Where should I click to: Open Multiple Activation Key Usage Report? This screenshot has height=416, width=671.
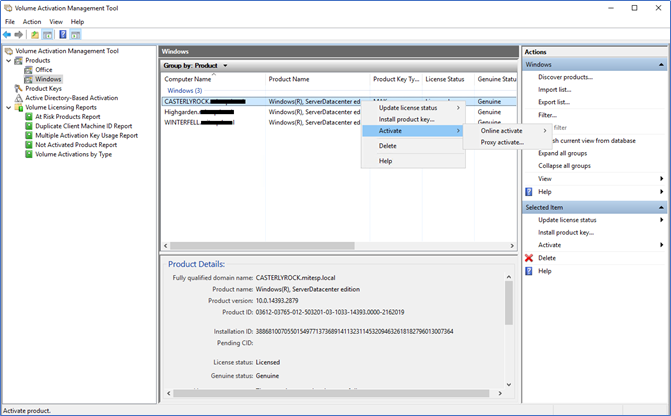[x=86, y=136]
